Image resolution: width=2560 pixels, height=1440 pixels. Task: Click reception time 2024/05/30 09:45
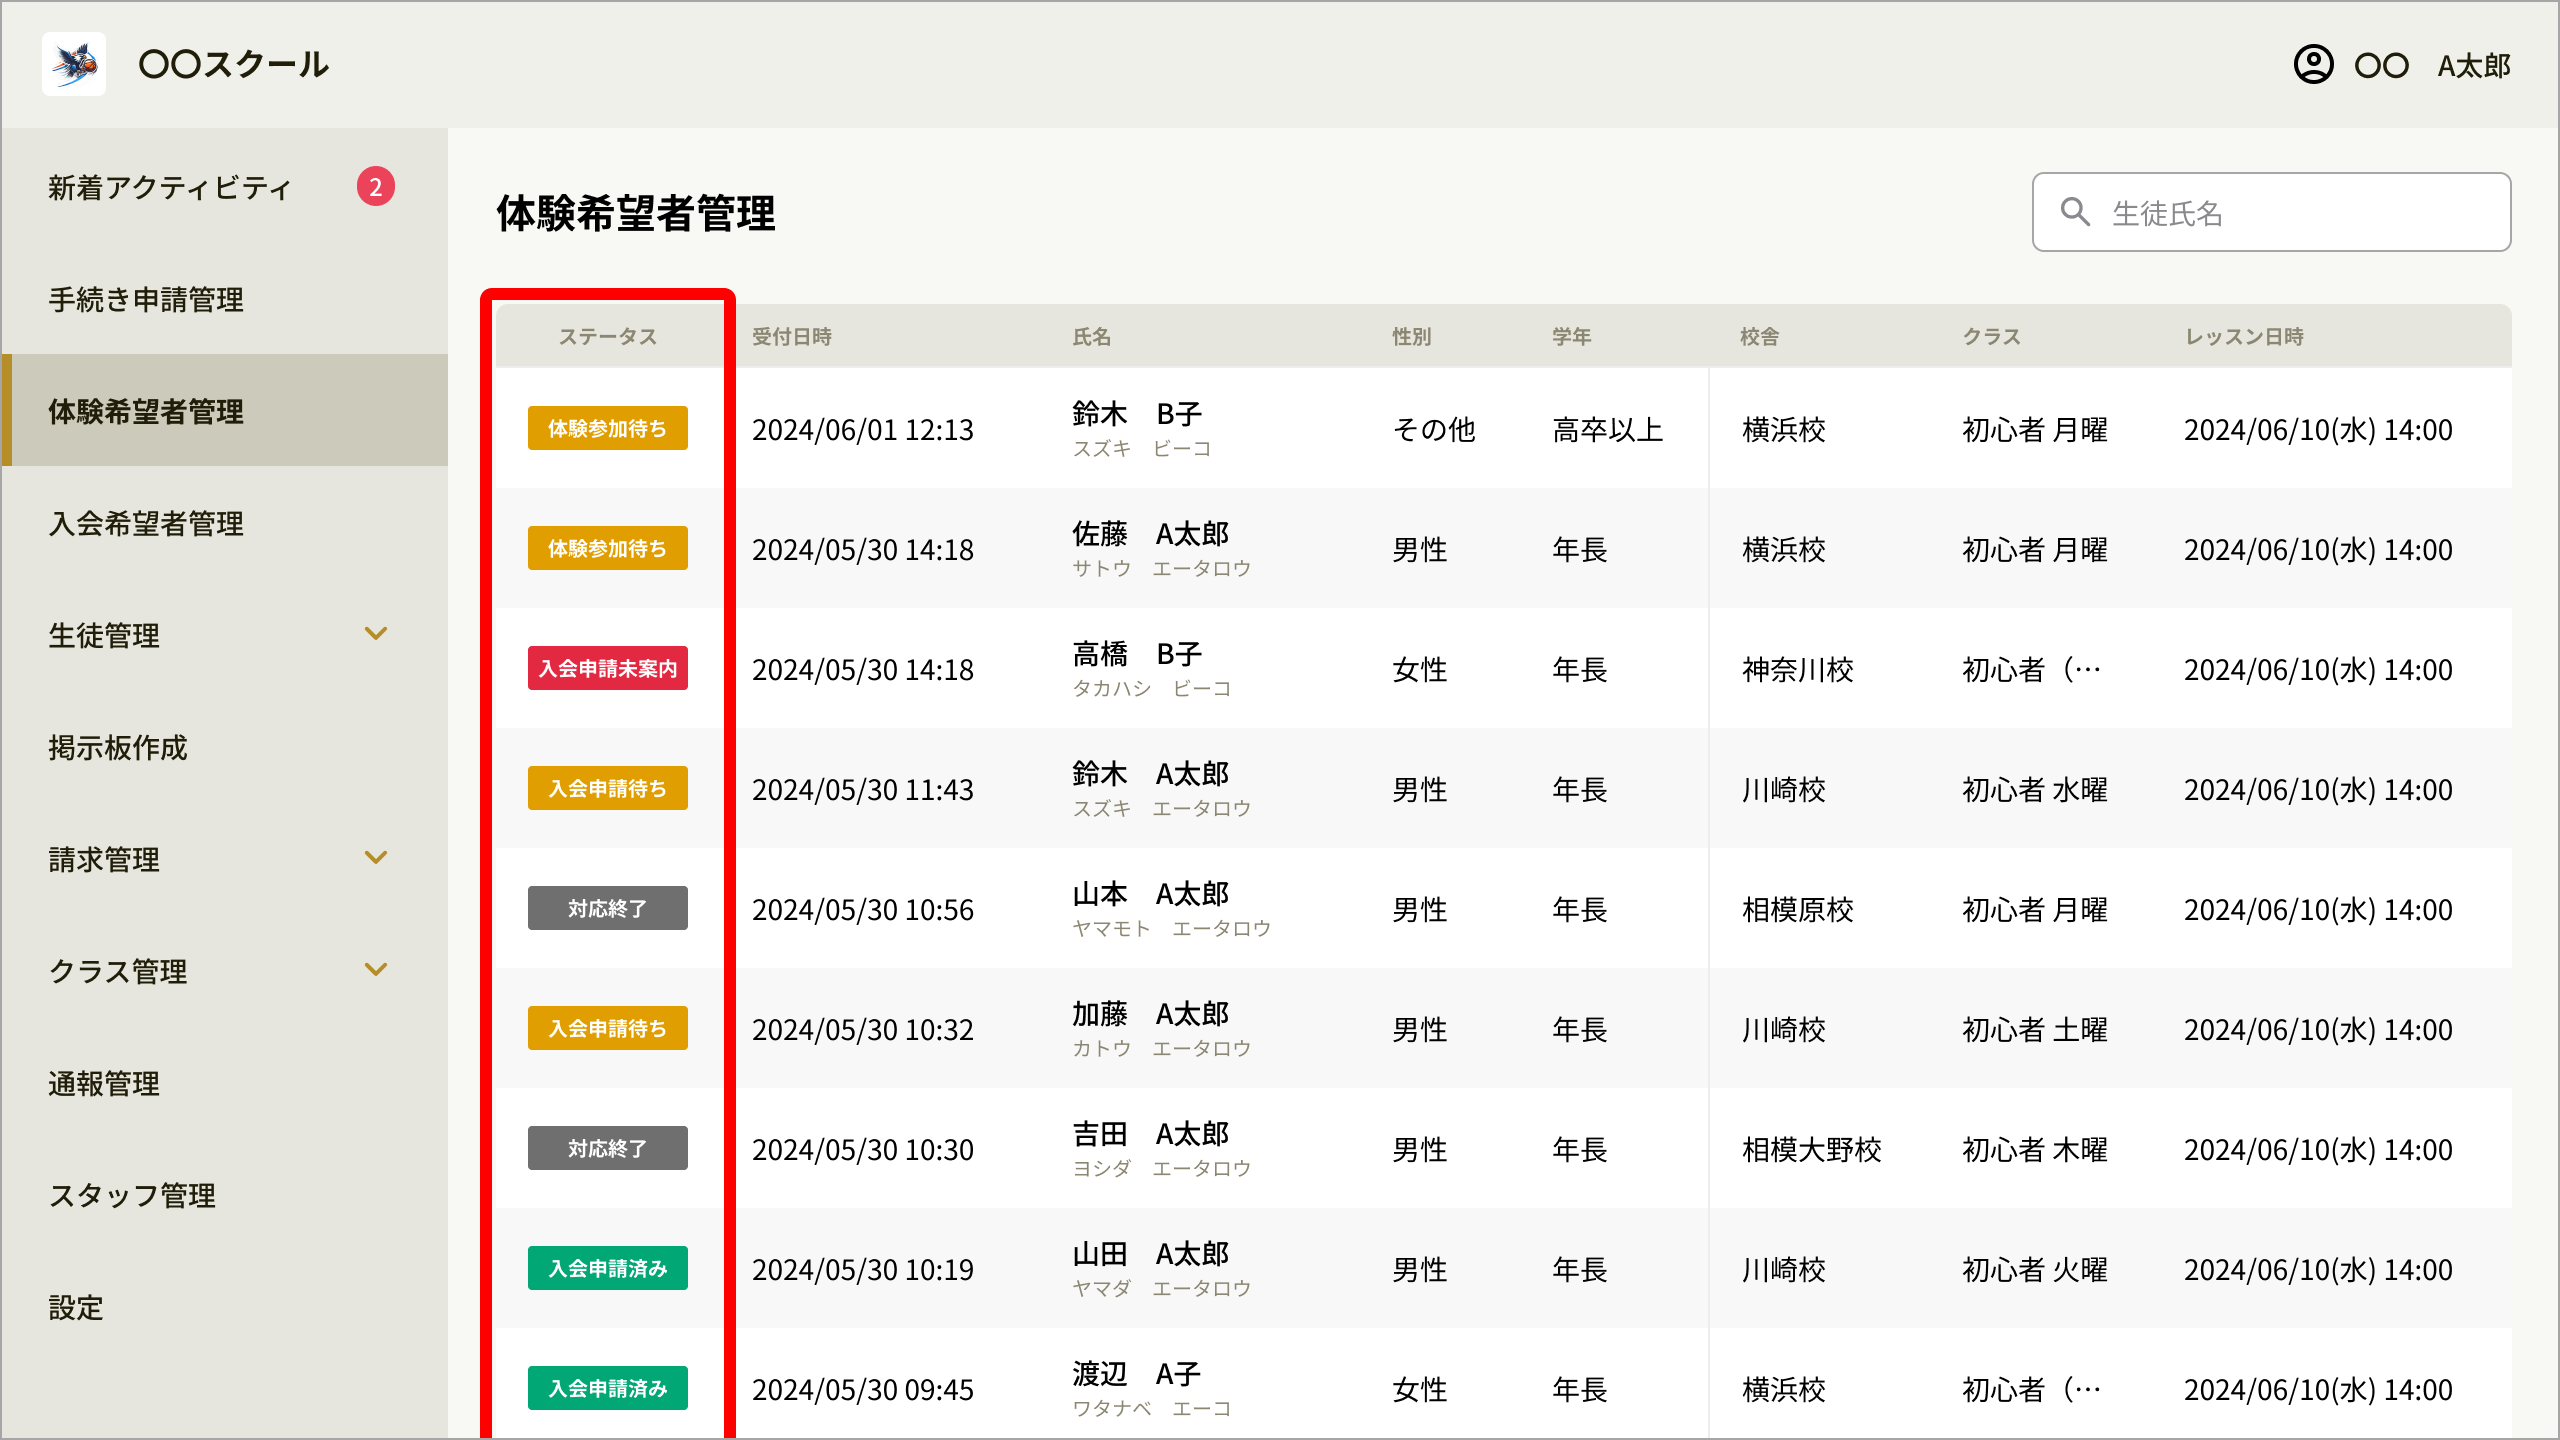point(863,1389)
